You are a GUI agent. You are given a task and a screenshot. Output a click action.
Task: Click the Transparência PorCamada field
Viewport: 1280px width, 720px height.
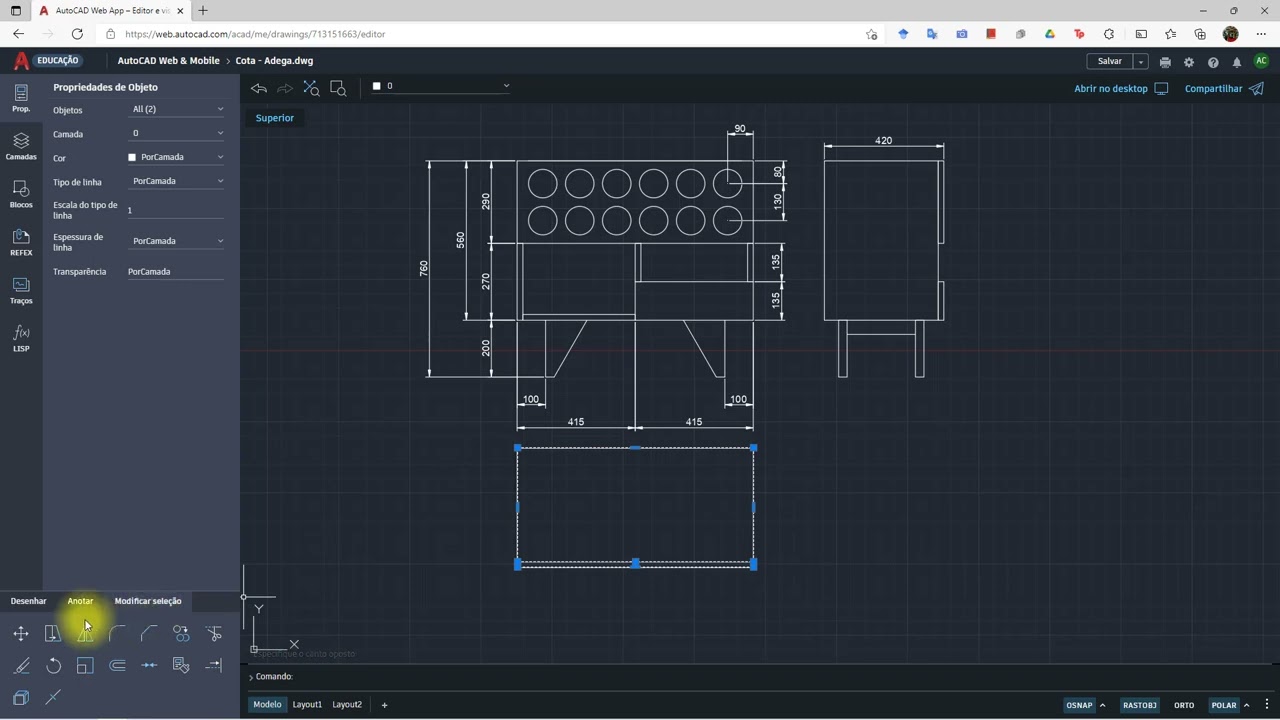[175, 272]
